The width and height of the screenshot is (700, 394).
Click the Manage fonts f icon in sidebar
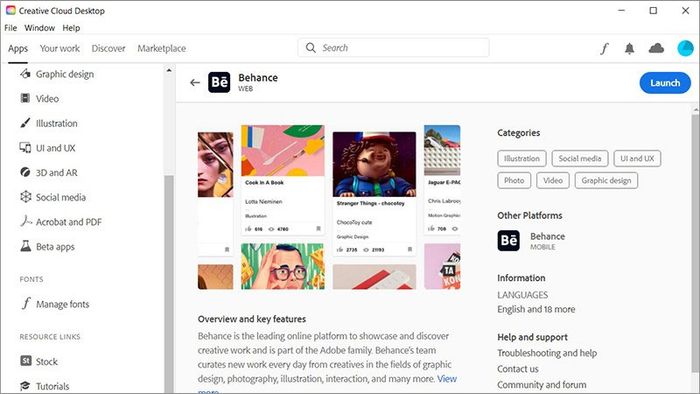tap(26, 303)
